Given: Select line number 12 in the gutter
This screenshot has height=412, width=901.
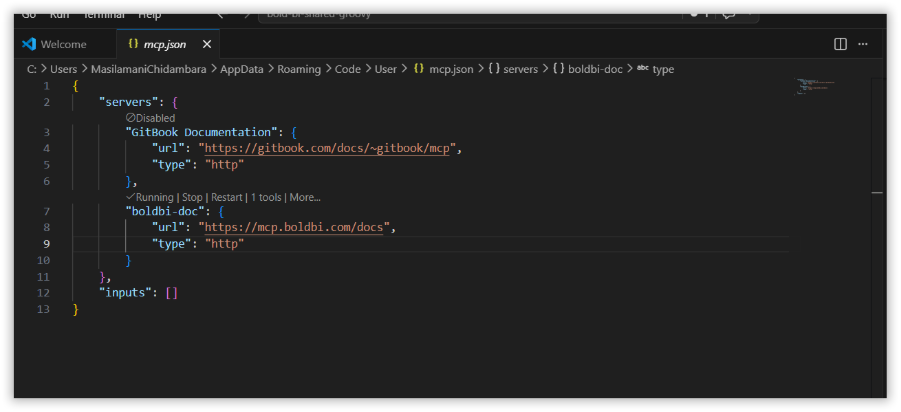Looking at the screenshot, I should point(44,293).
